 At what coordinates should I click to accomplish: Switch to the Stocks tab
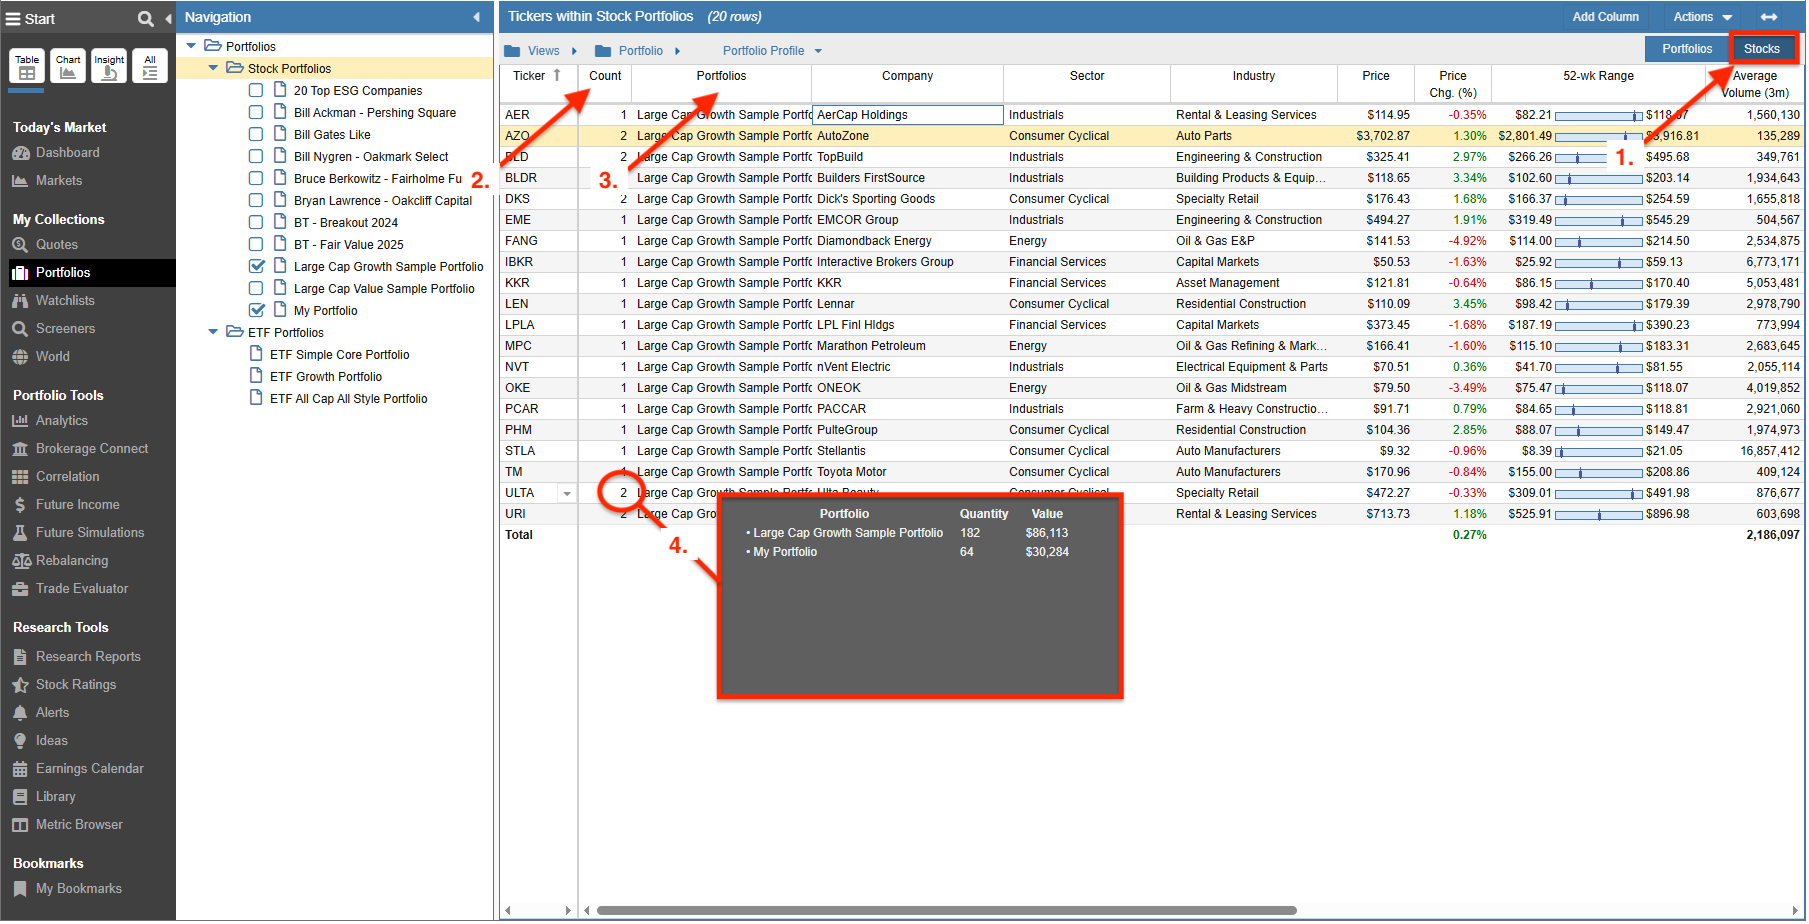click(x=1761, y=49)
